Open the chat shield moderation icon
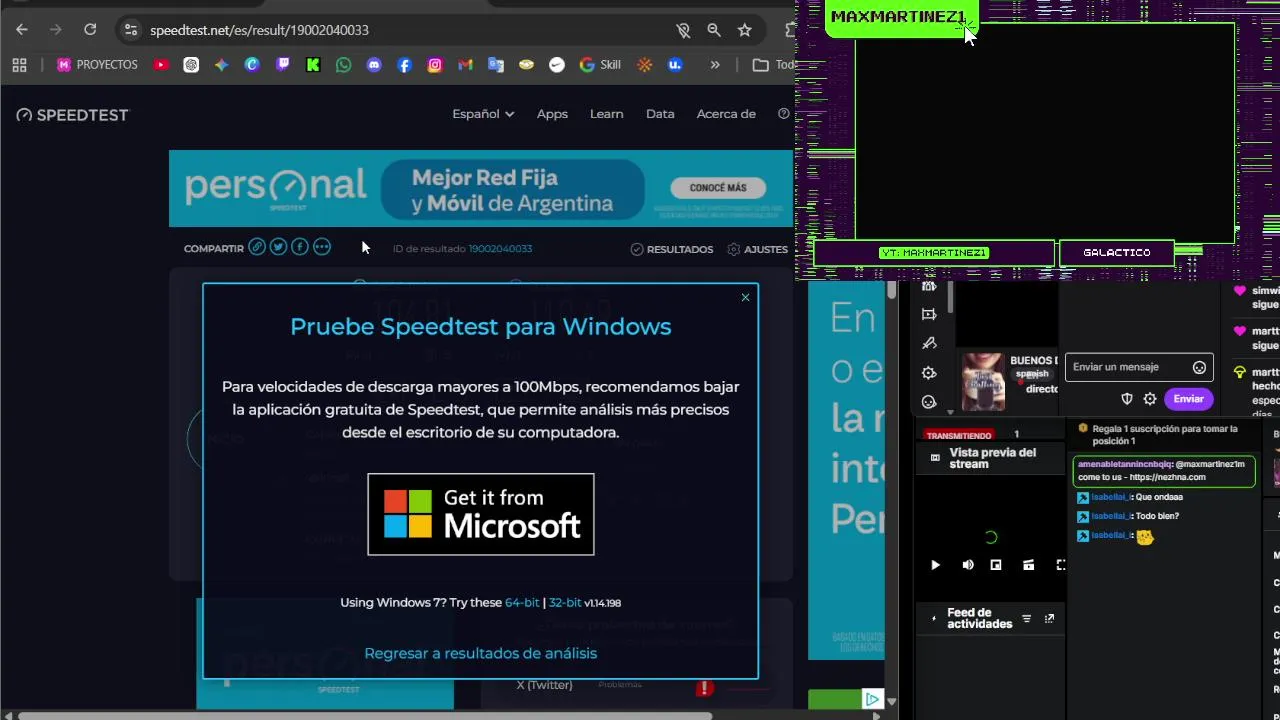1280x720 pixels. click(1127, 399)
